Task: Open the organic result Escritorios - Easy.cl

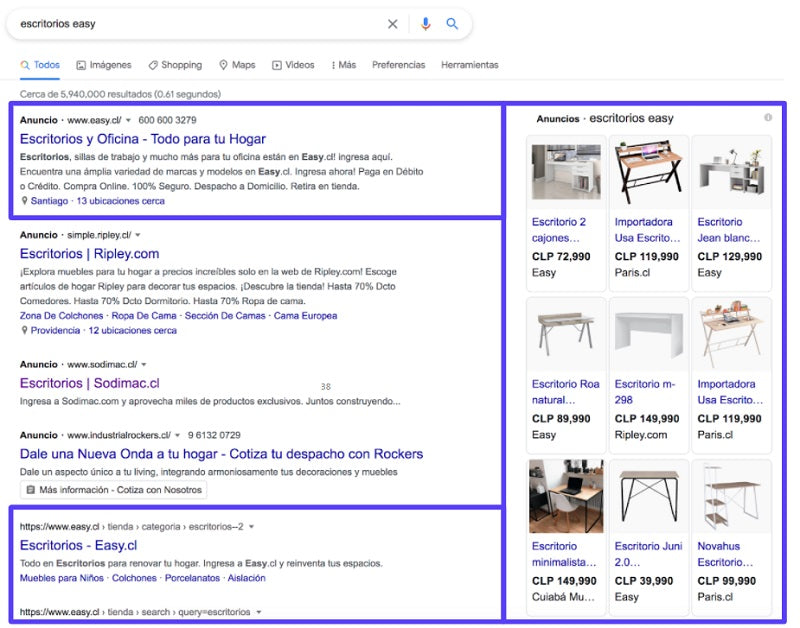Action: pos(79,545)
